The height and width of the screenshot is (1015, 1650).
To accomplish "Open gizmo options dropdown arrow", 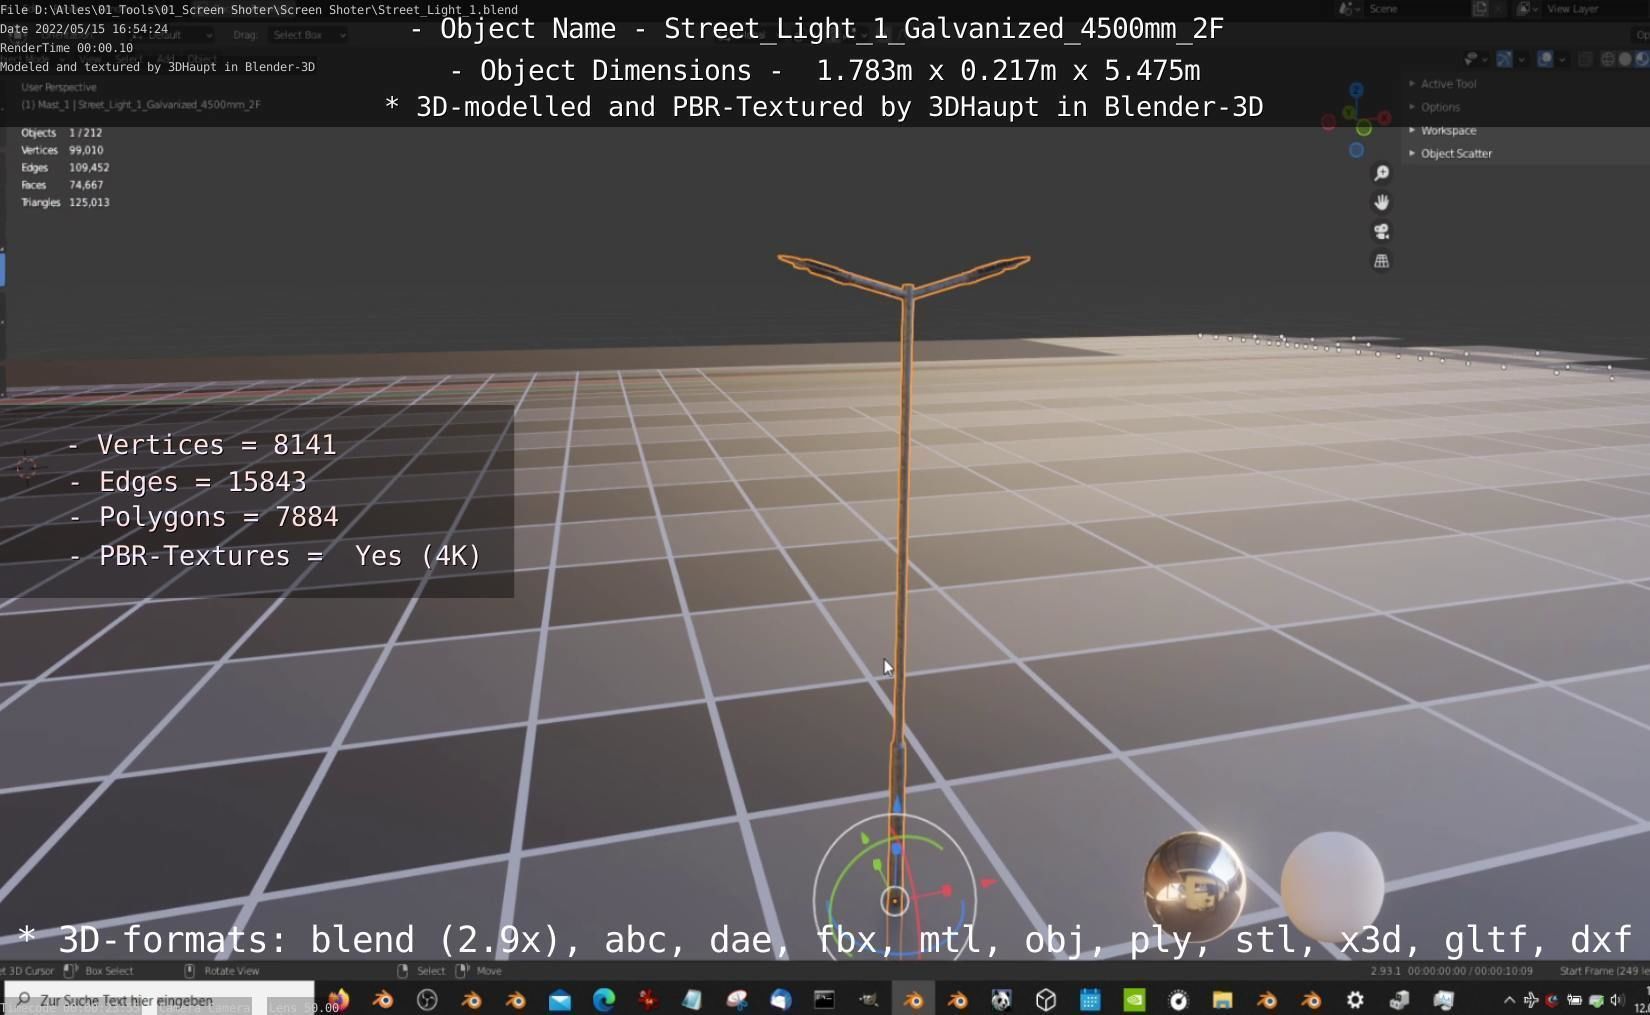I will 1521,59.
